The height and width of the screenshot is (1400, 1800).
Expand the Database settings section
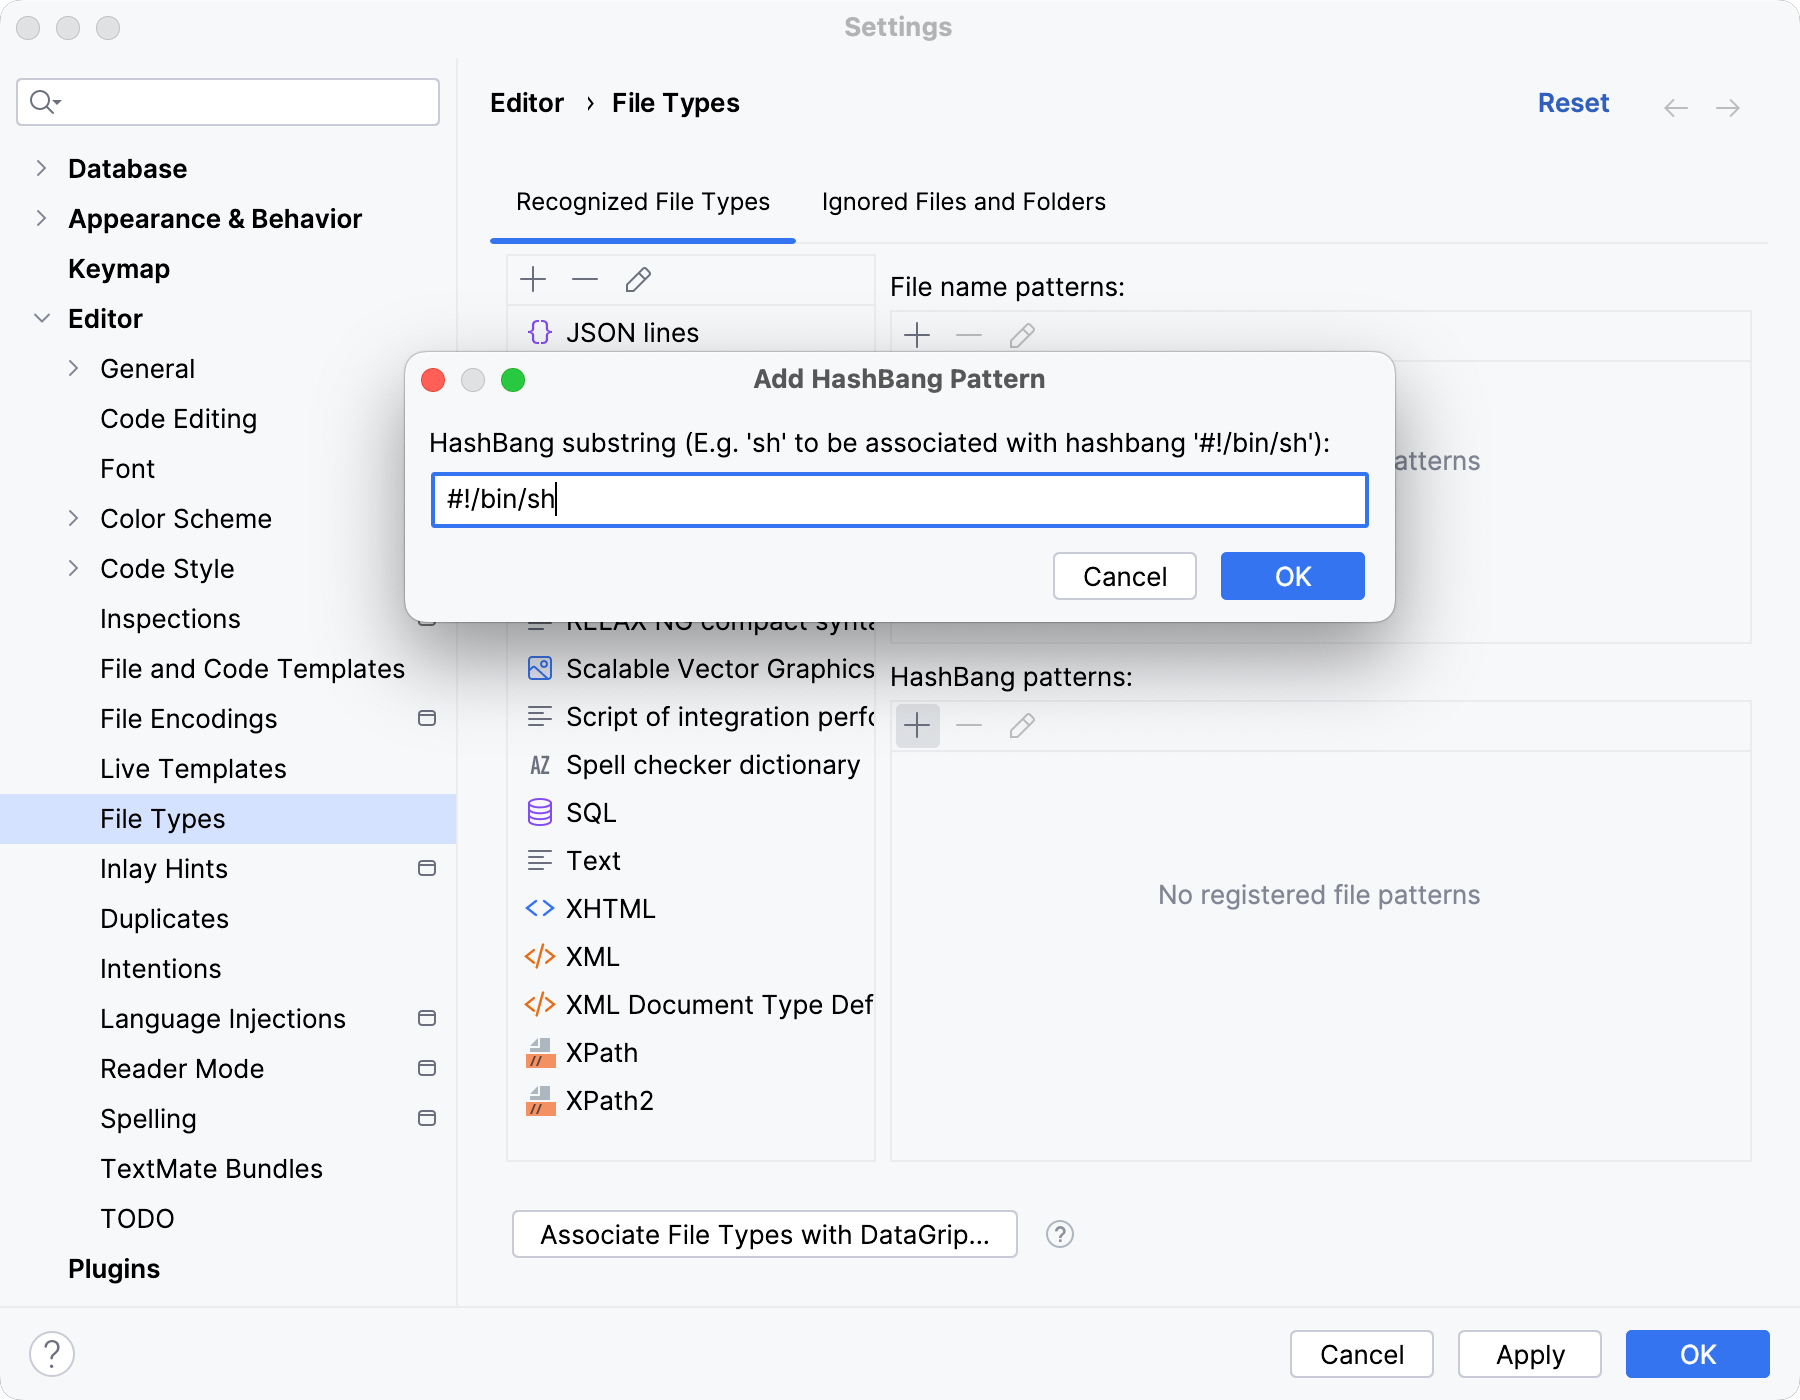click(41, 169)
